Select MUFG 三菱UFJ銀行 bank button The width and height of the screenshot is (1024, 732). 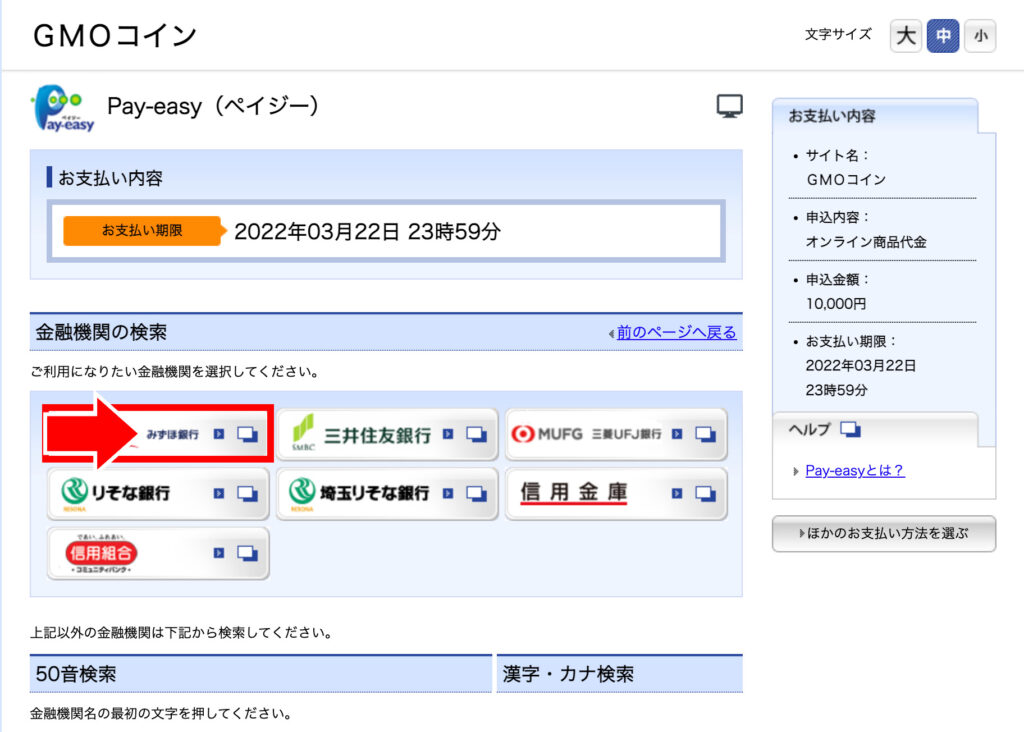(616, 434)
